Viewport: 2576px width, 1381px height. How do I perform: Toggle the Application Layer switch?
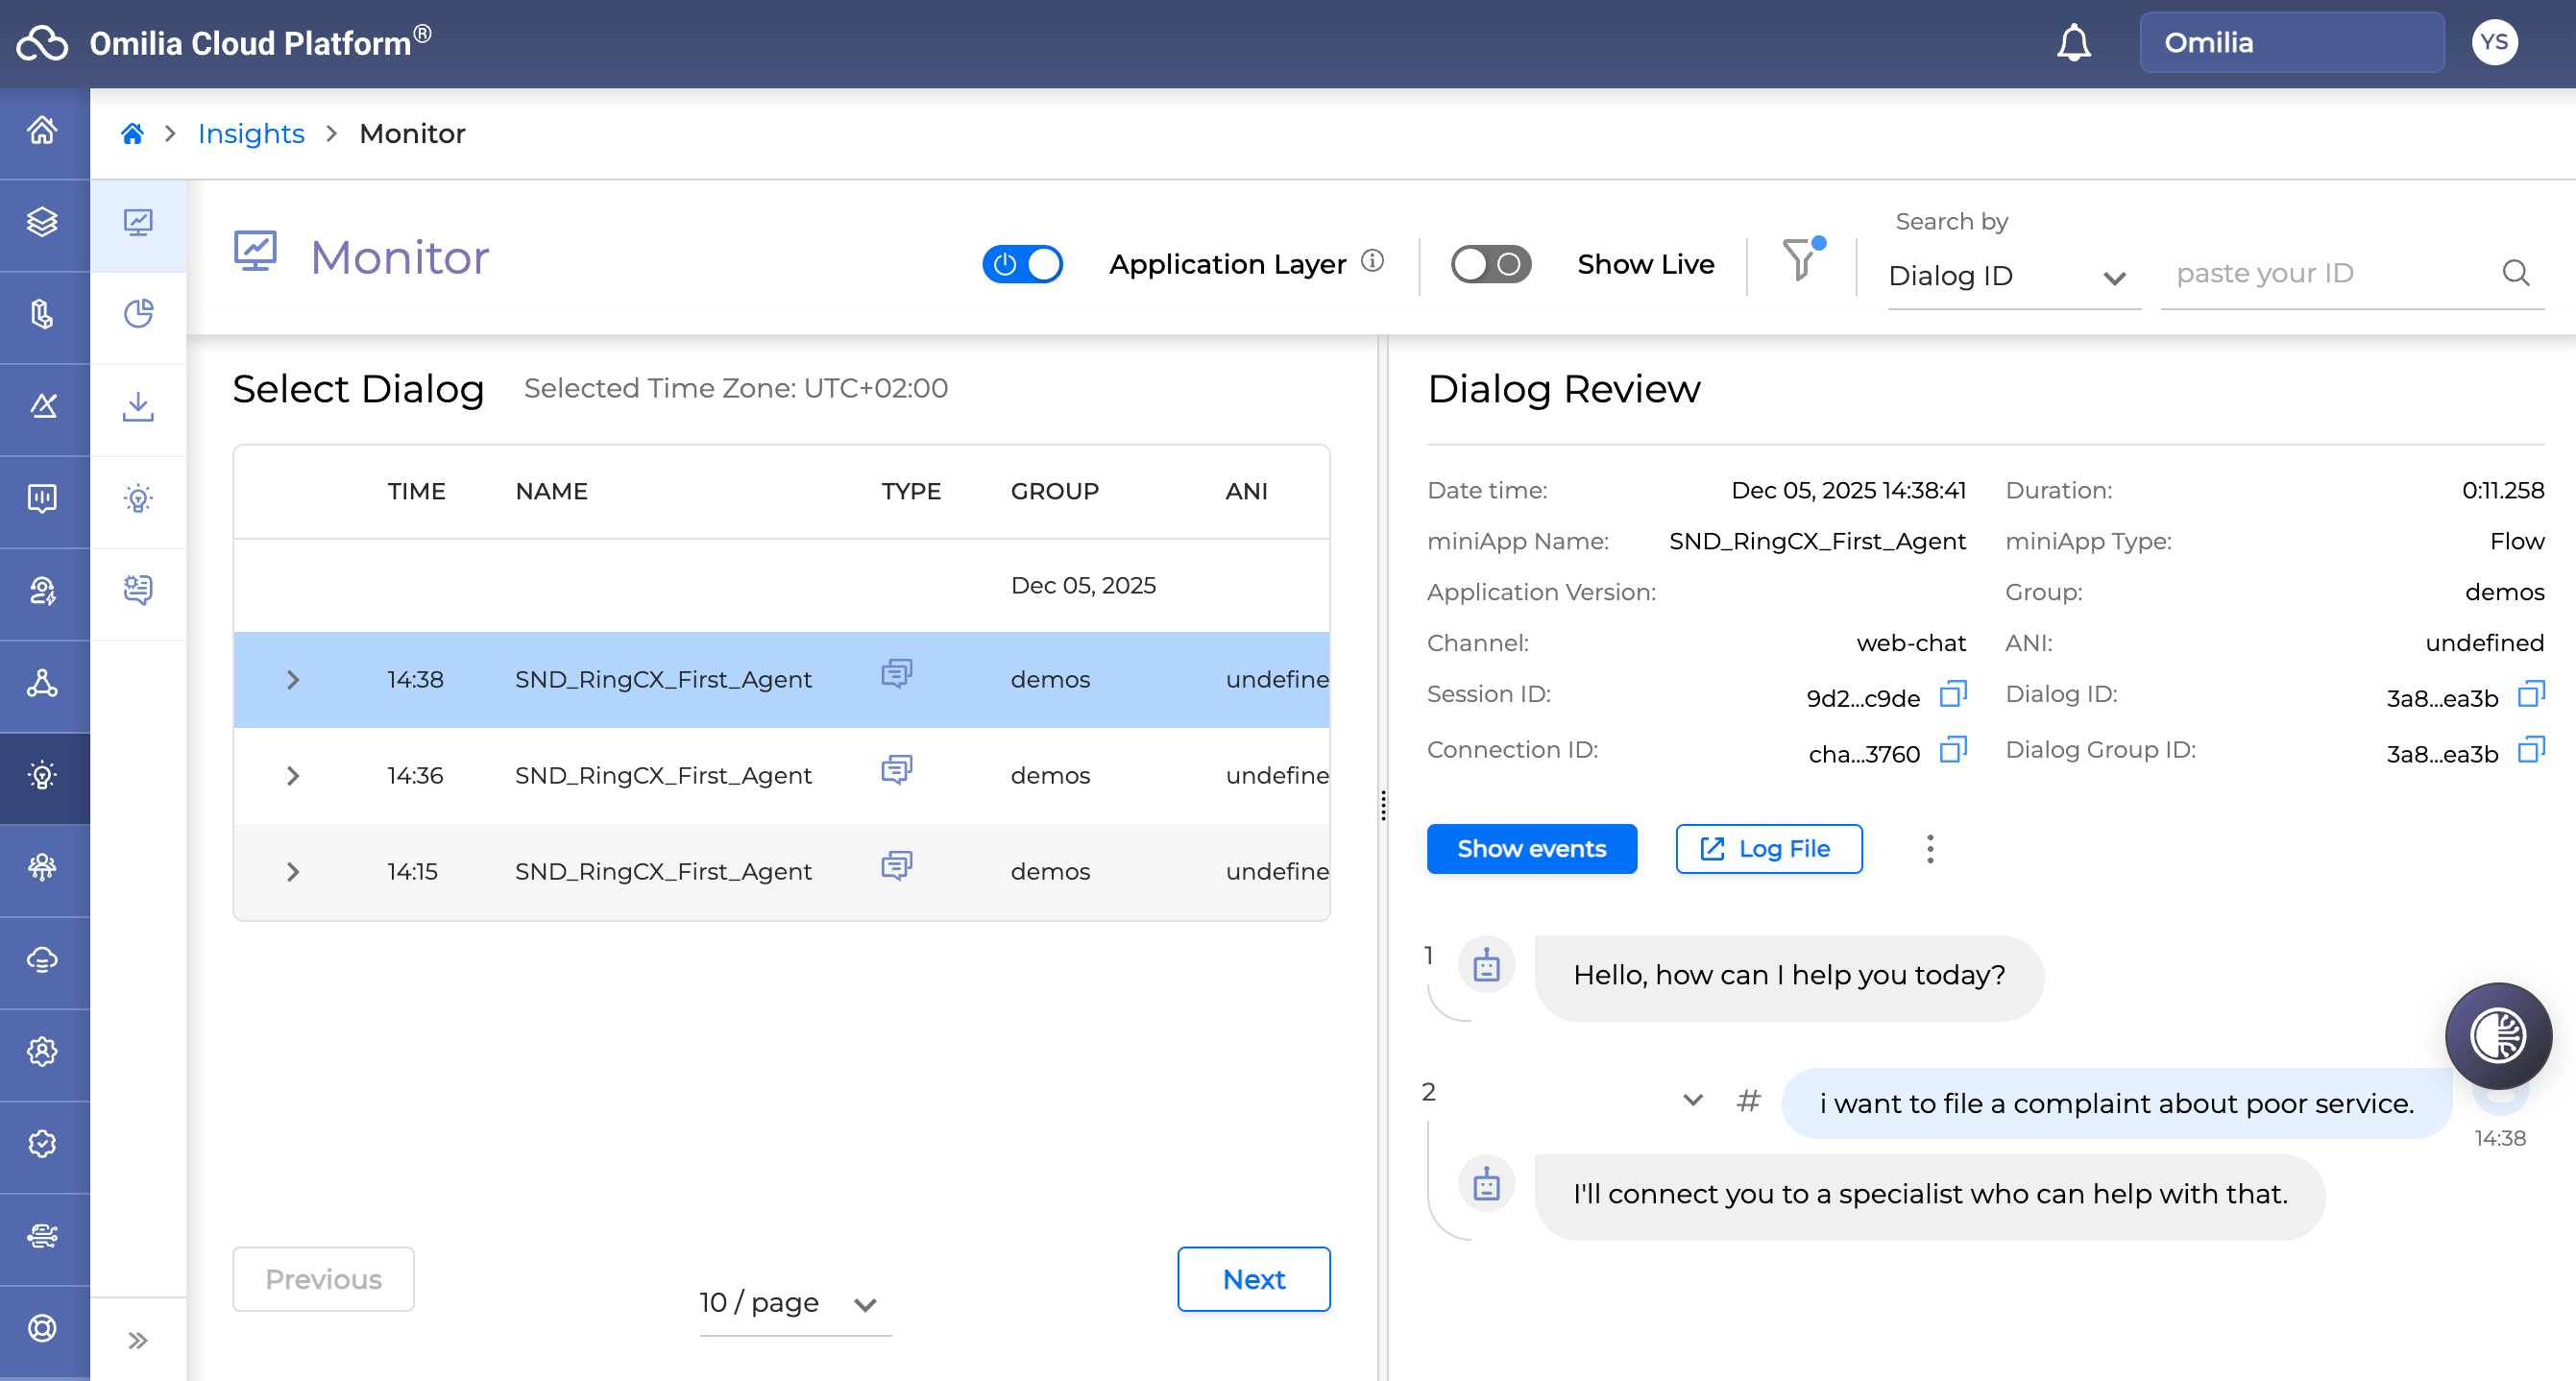pyautogui.click(x=1022, y=264)
